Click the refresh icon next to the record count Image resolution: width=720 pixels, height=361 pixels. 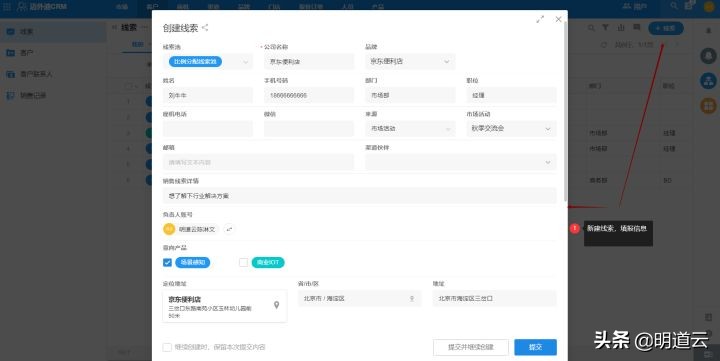coord(604,45)
